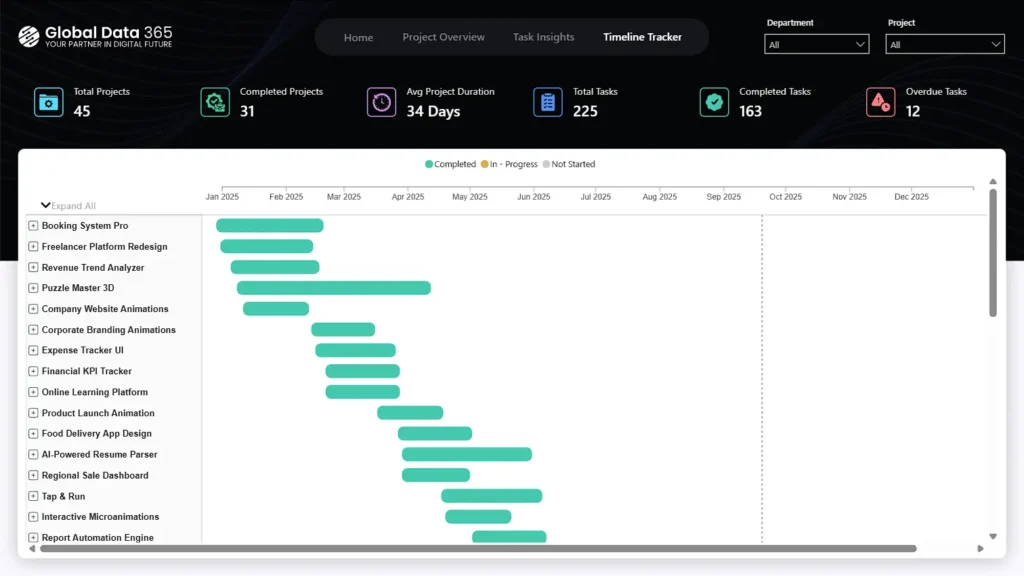
Task: Click the Corporate Branding Animations bar
Action: pos(344,330)
